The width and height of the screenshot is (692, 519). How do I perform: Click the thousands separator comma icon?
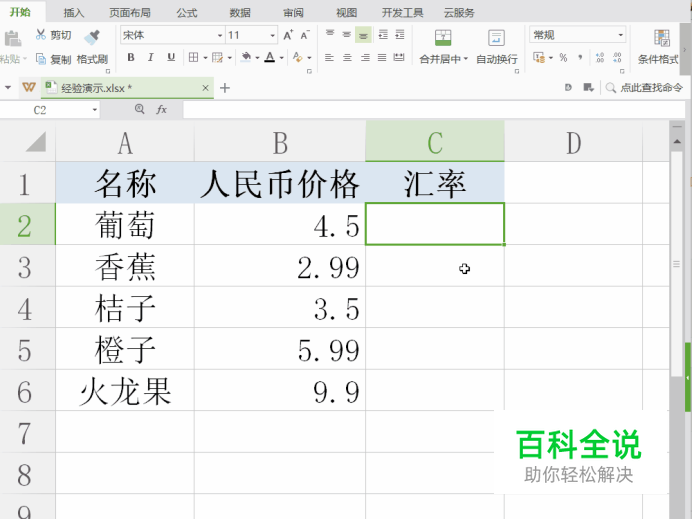580,57
